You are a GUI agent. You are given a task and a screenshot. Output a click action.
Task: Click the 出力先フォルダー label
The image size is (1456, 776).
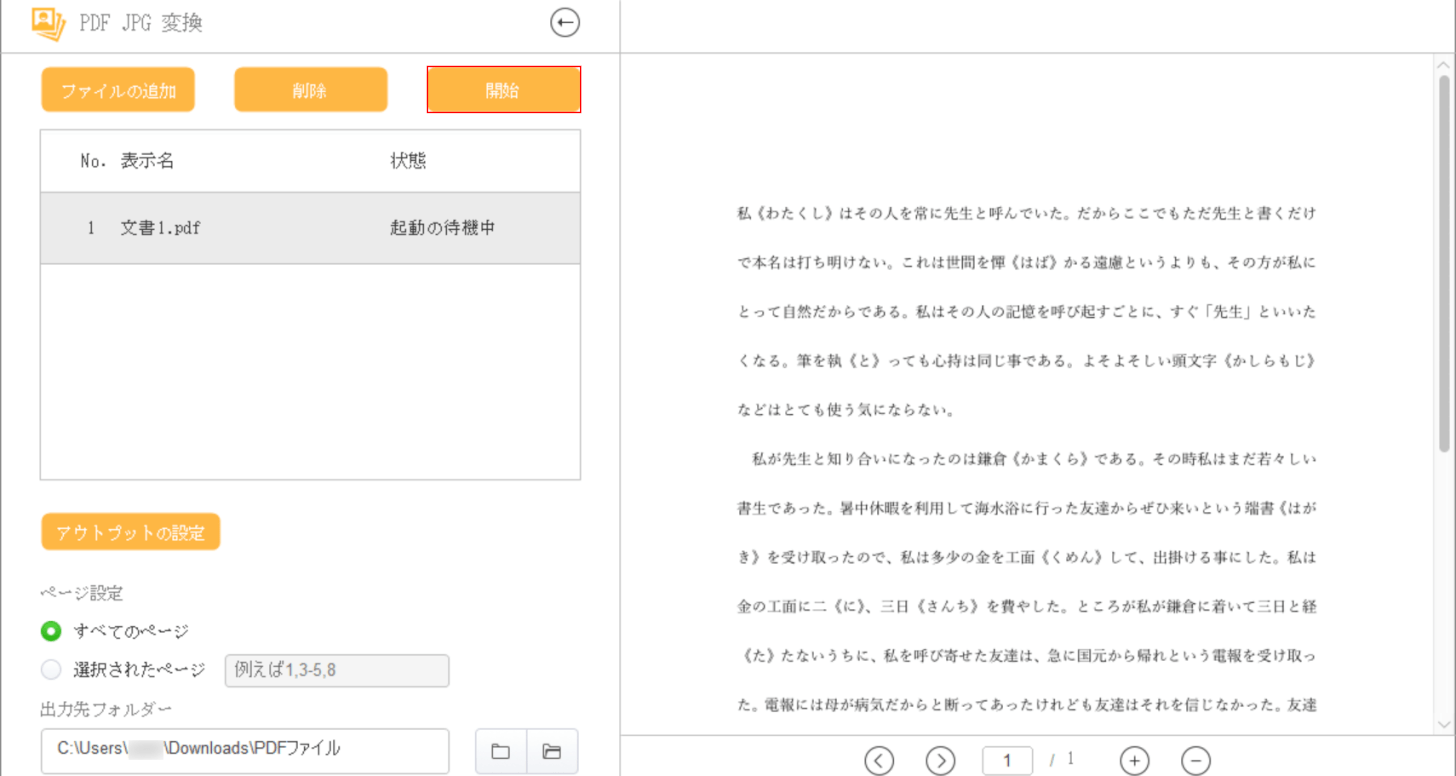point(107,709)
